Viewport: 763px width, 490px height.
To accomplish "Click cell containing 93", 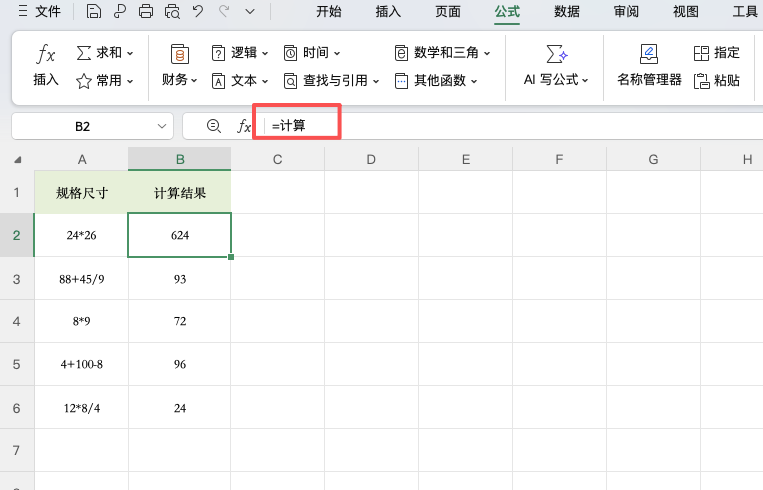I will [180, 279].
